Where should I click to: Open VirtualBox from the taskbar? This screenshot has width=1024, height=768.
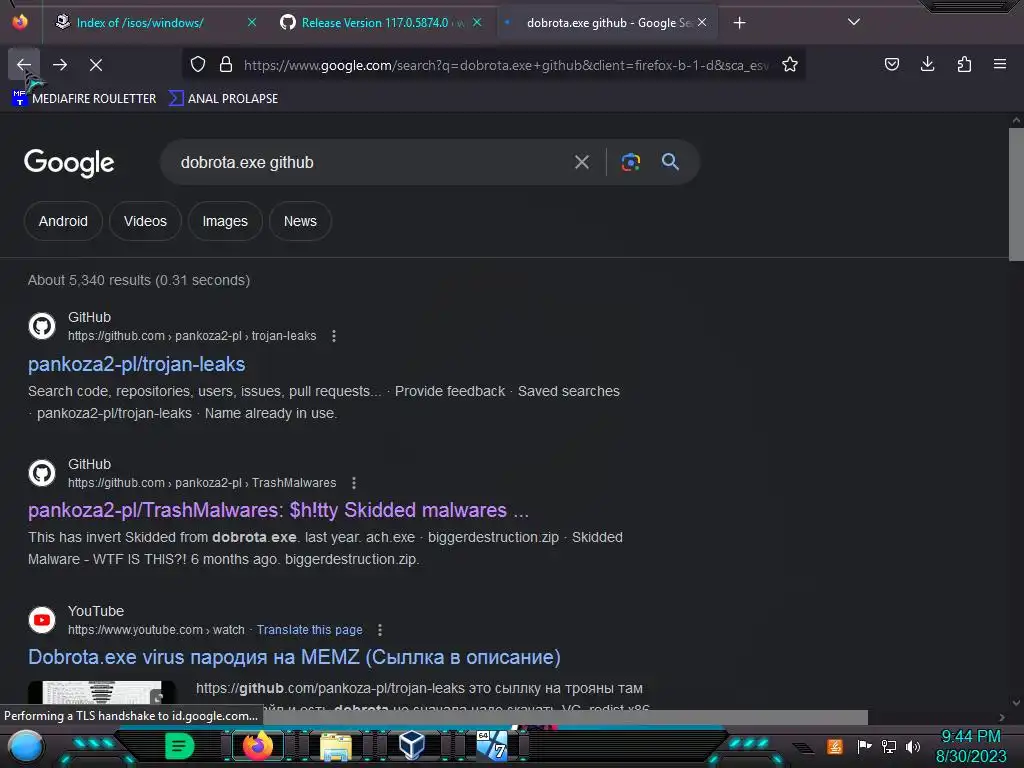[x=411, y=745]
